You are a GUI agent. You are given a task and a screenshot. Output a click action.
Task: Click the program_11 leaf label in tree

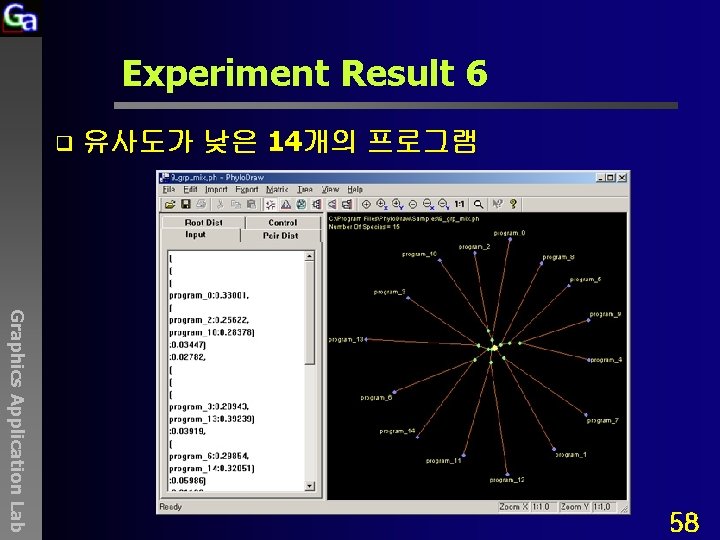click(443, 461)
